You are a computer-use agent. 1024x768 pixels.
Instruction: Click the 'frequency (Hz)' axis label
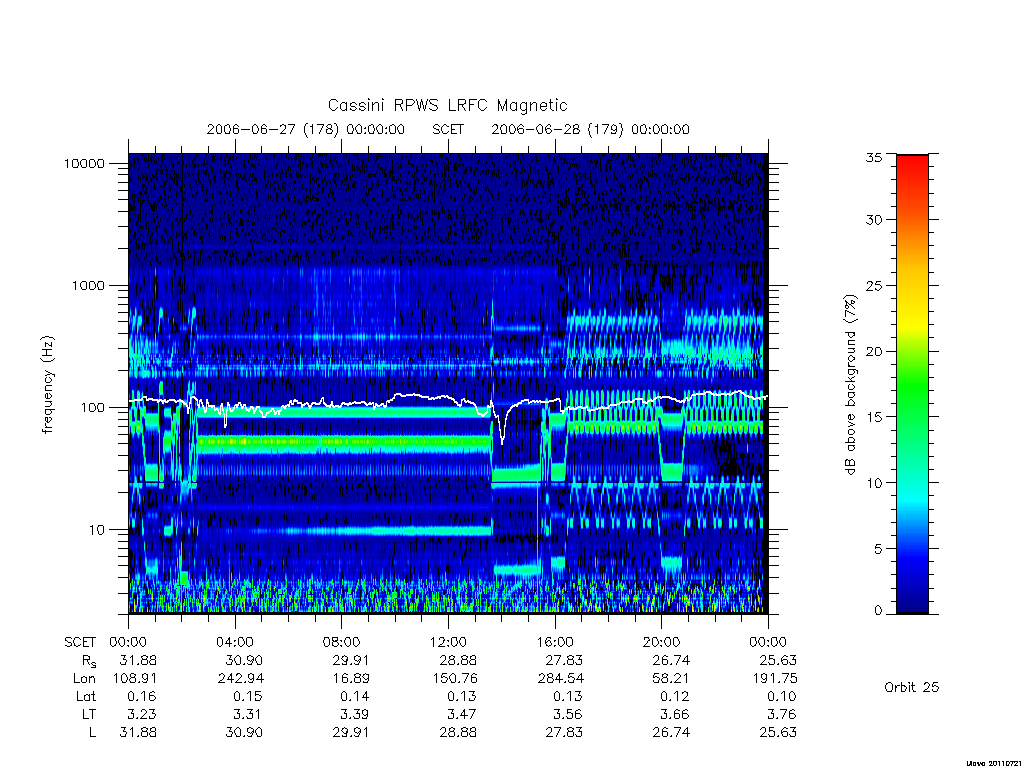pos(48,385)
